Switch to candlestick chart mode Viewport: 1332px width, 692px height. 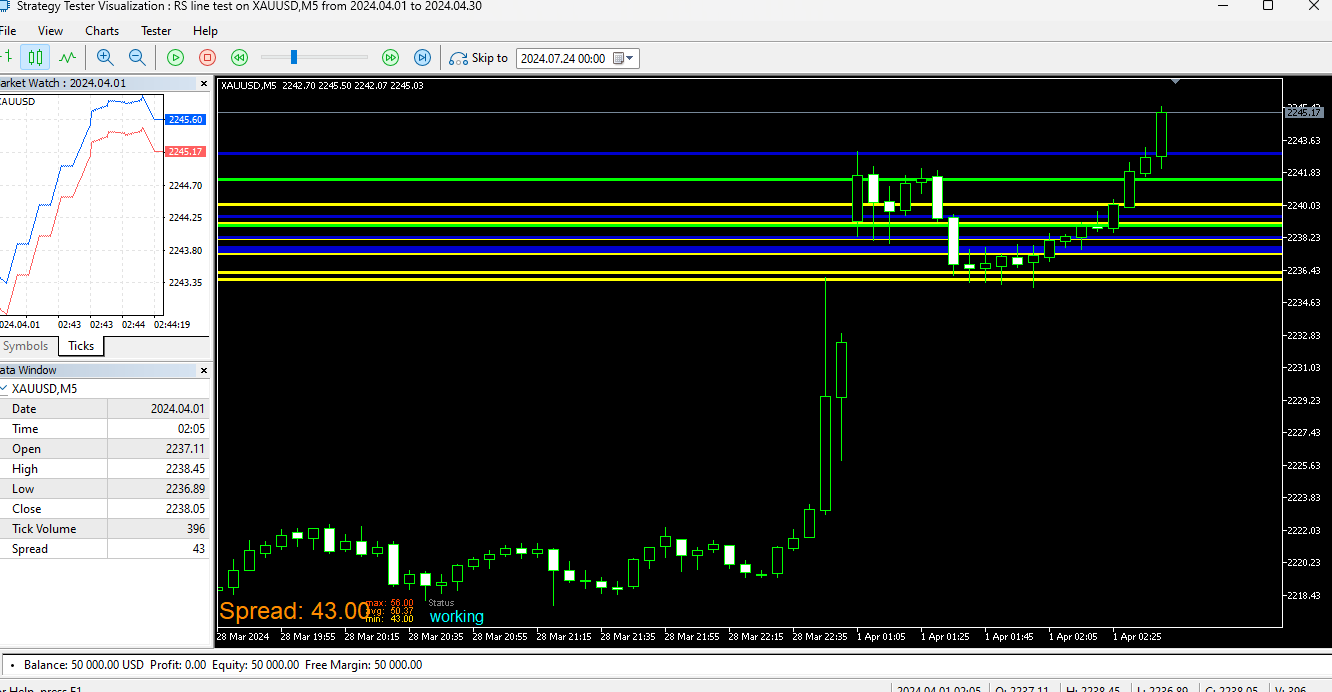35,58
